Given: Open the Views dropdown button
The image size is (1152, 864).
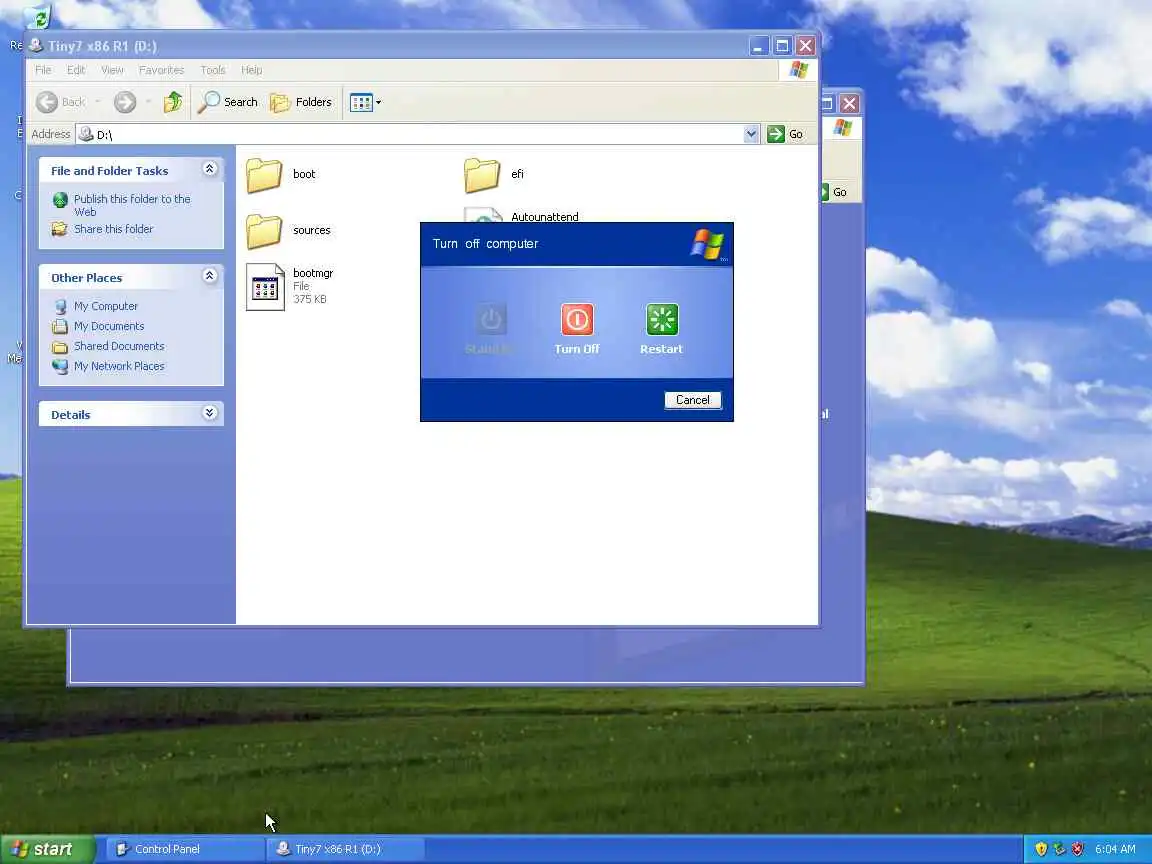Looking at the screenshot, I should [x=365, y=102].
